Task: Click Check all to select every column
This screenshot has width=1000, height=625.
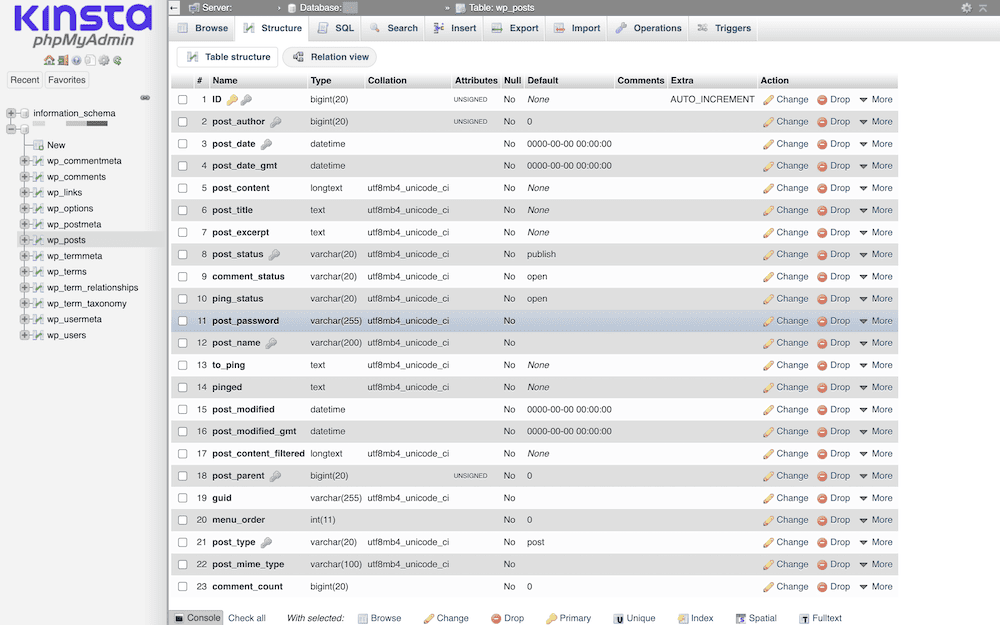Action: [247, 618]
